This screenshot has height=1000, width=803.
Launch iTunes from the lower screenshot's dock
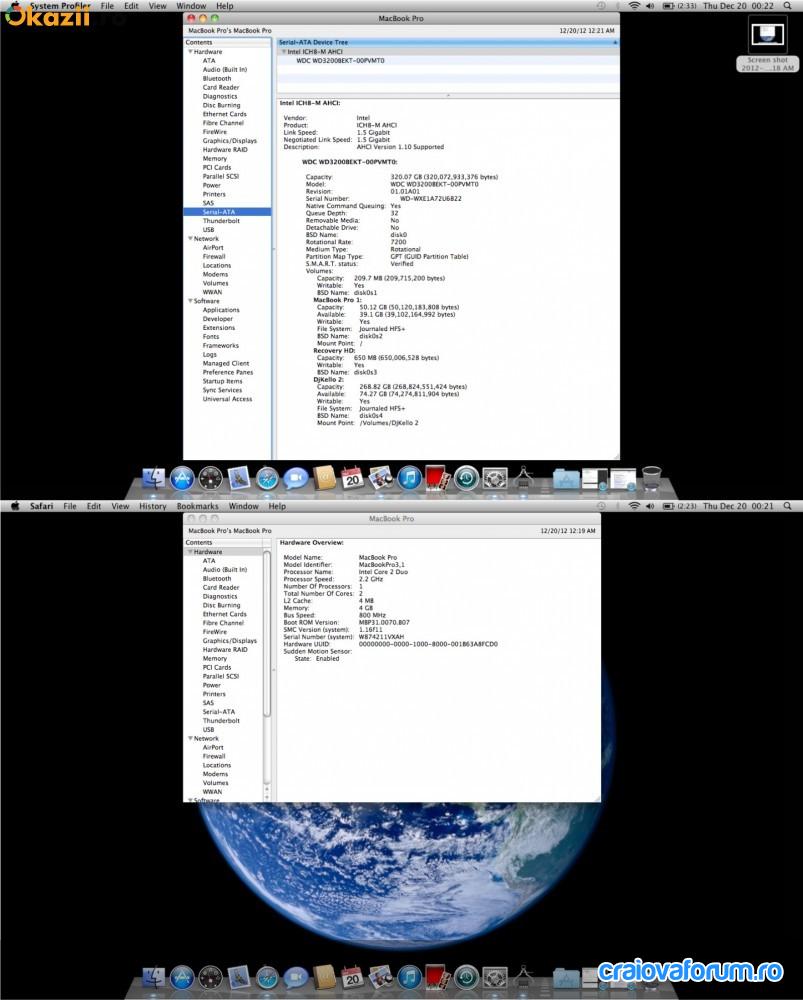[x=409, y=977]
